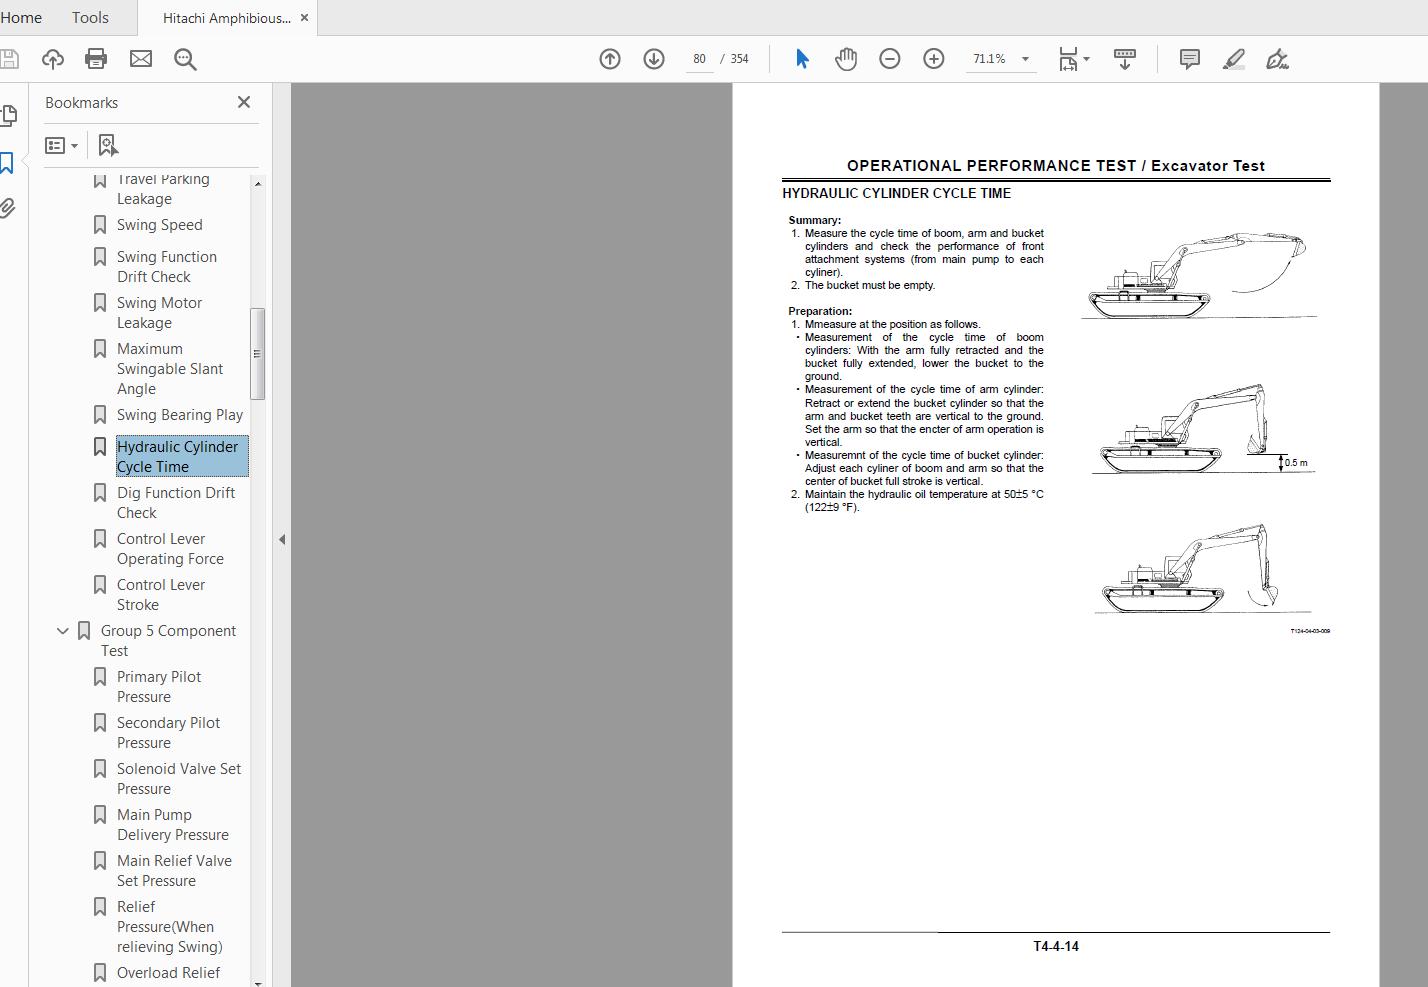Select the Hitachi Amphibious document tab
Image resolution: width=1428 pixels, height=987 pixels.
[227, 18]
